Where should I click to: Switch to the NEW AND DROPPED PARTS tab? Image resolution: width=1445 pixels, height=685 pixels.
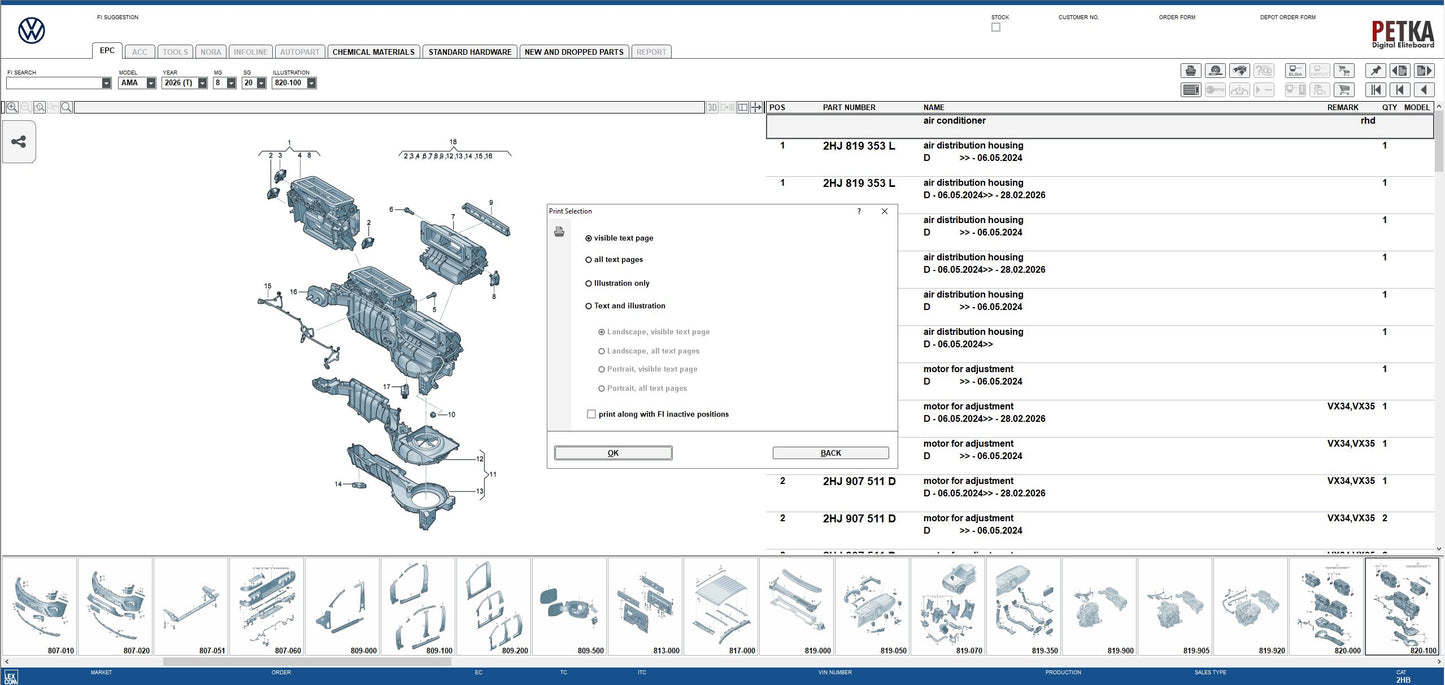pos(574,51)
